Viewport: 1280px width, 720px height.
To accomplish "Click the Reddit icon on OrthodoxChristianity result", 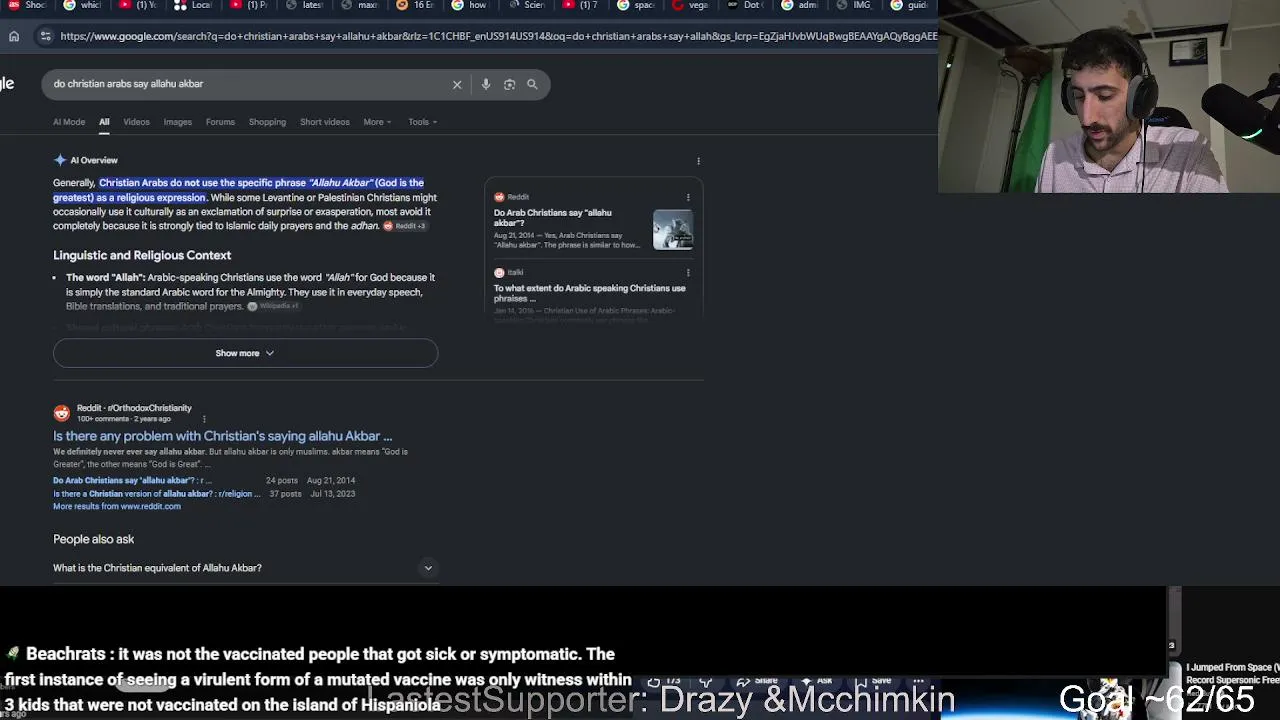I will 62,413.
